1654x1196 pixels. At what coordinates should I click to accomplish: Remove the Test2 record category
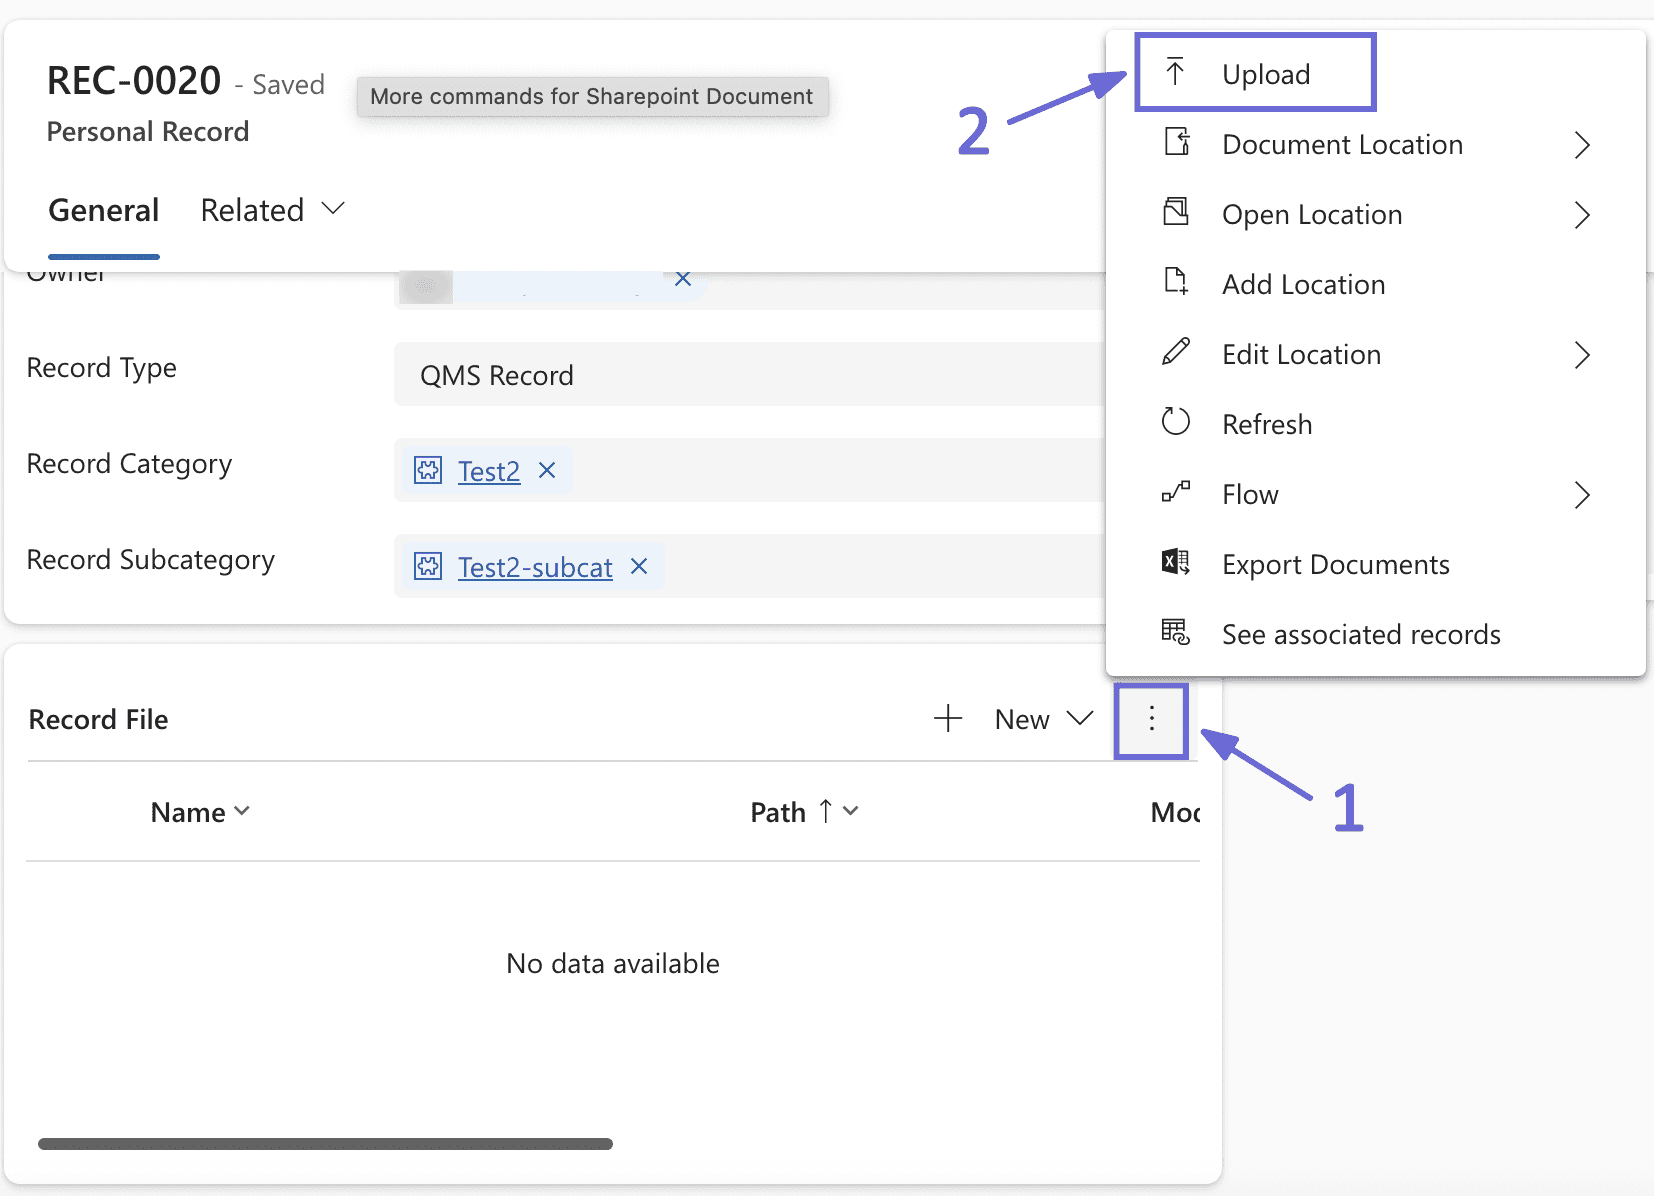(x=547, y=470)
